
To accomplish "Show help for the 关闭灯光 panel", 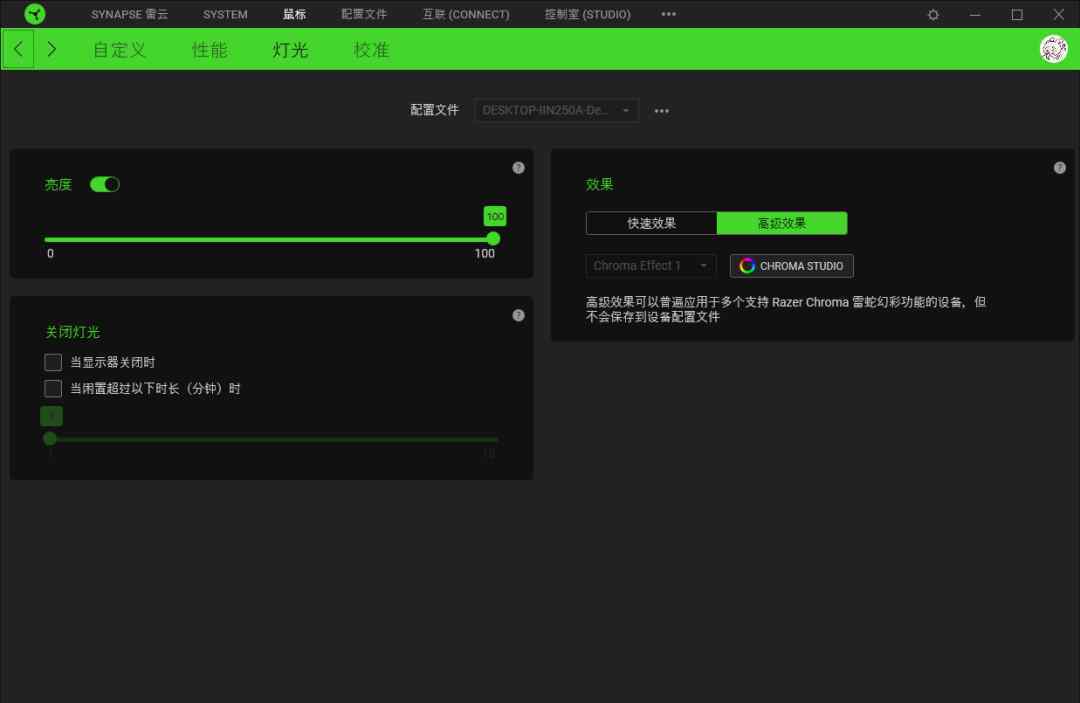I will (x=518, y=315).
